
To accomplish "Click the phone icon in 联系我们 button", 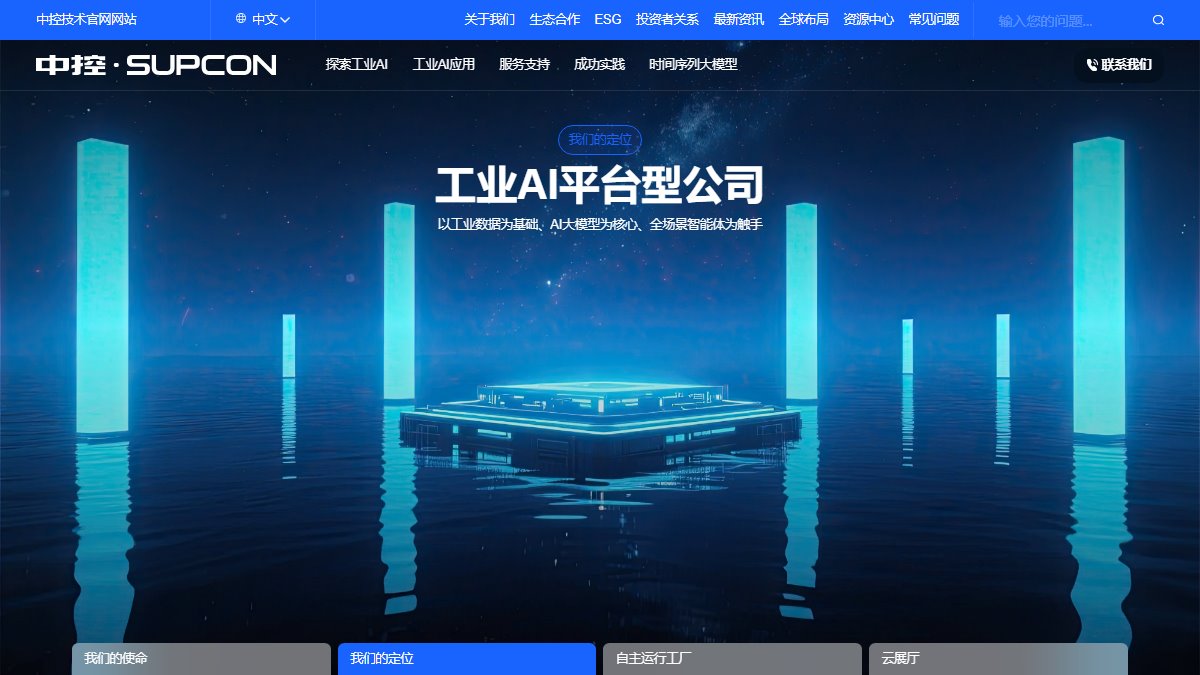I will coord(1092,65).
